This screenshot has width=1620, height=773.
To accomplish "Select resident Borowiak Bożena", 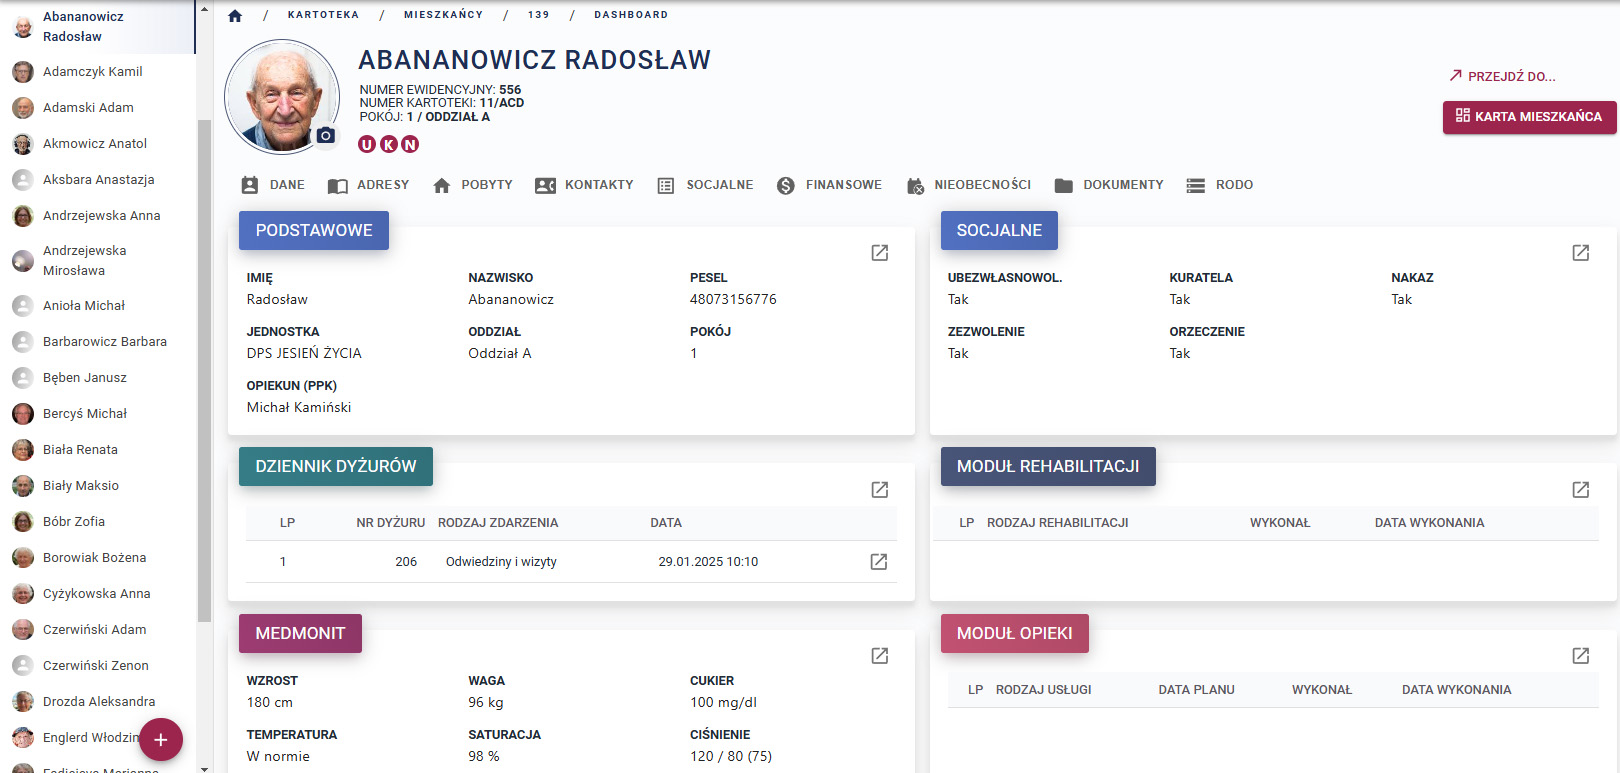I will [98, 558].
